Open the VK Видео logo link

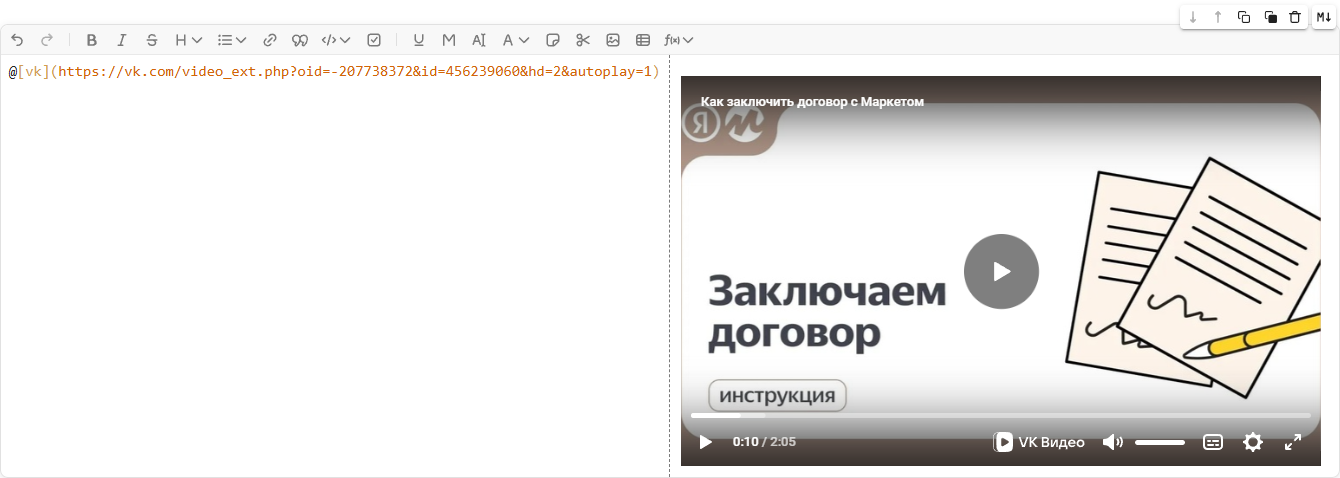[x=1039, y=442]
